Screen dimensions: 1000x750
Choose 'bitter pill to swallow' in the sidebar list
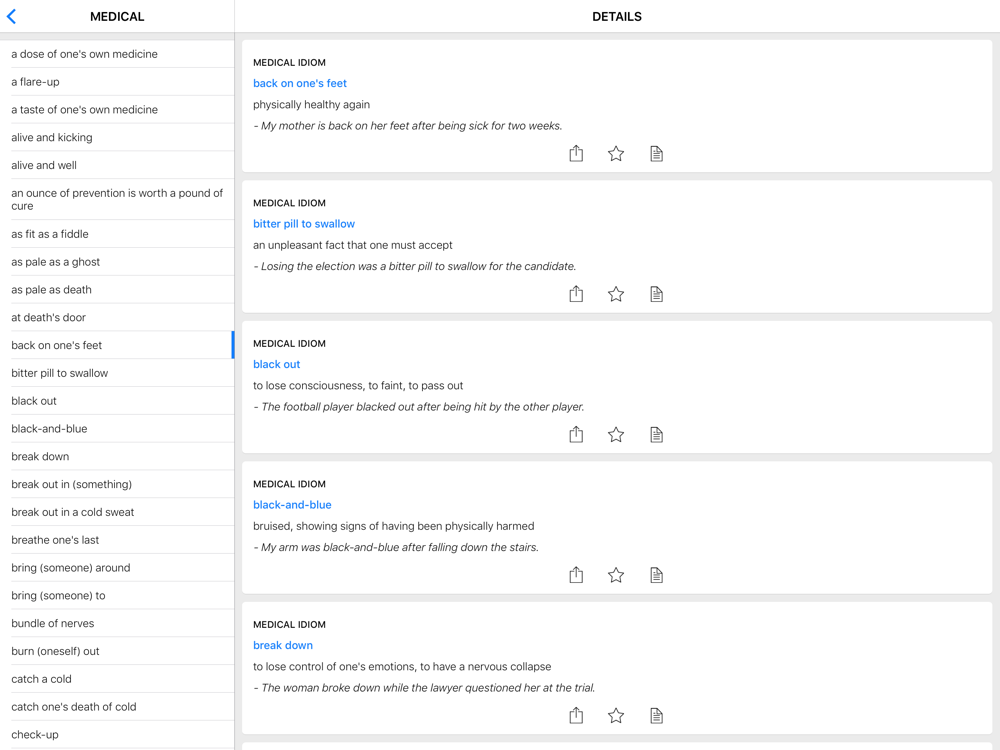pyautogui.click(x=117, y=373)
